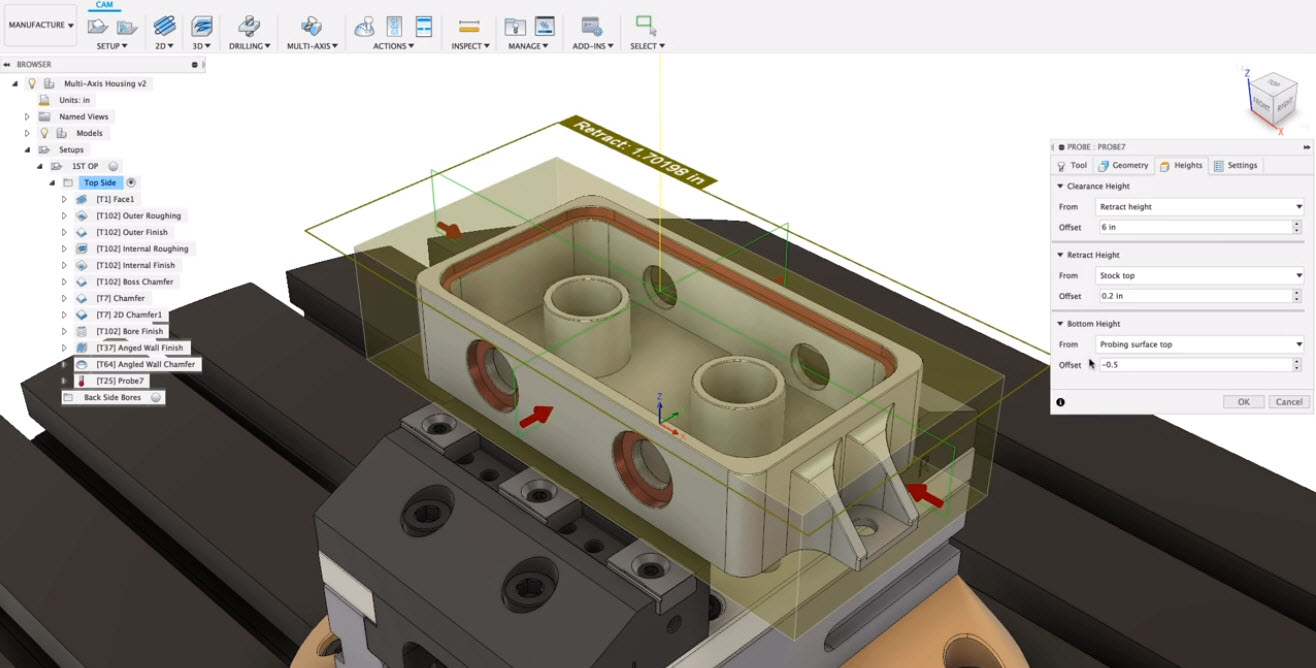Click the Drilling operation icon
1316x668 pixels.
click(x=249, y=26)
